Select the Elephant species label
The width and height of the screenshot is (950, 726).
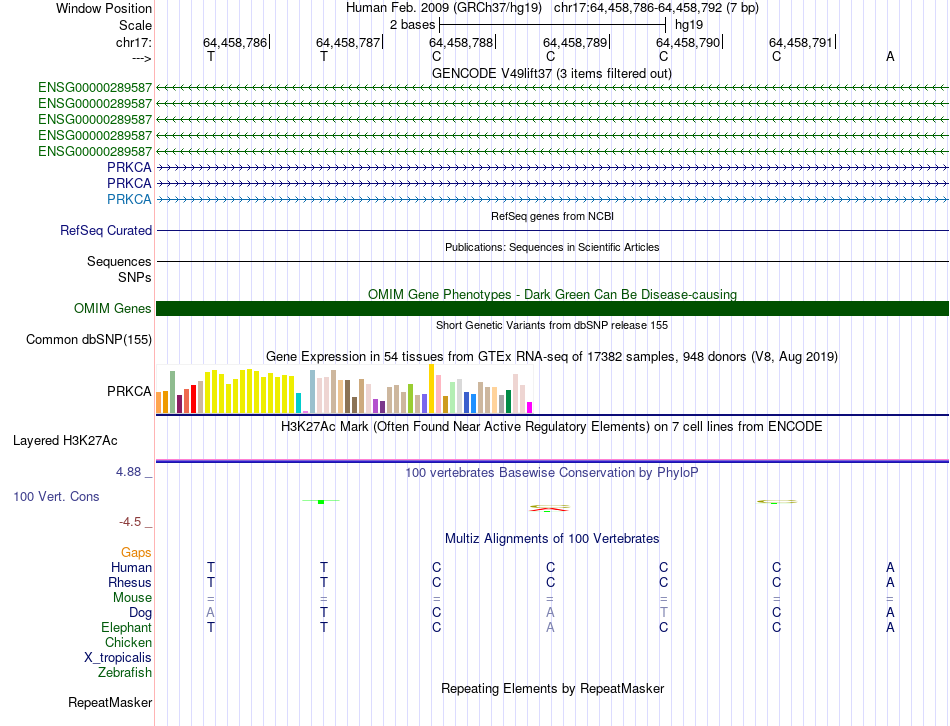coord(126,627)
